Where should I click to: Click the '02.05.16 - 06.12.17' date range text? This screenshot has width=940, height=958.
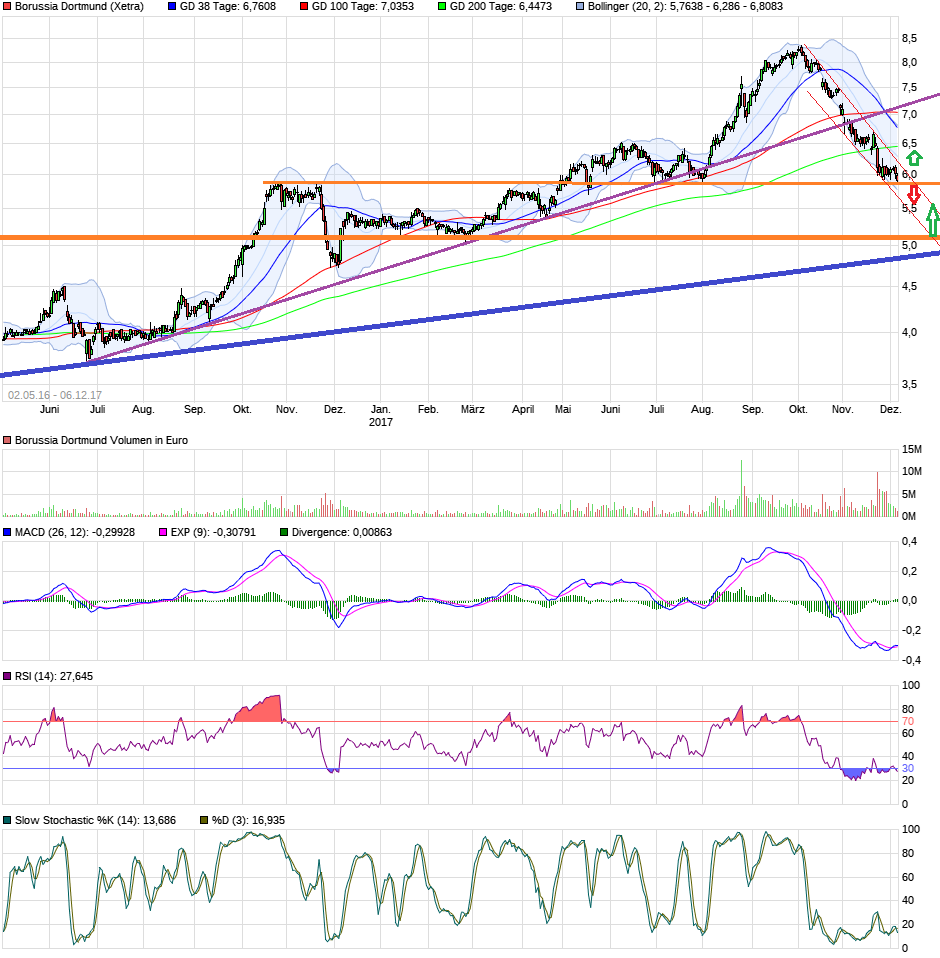pyautogui.click(x=55, y=395)
